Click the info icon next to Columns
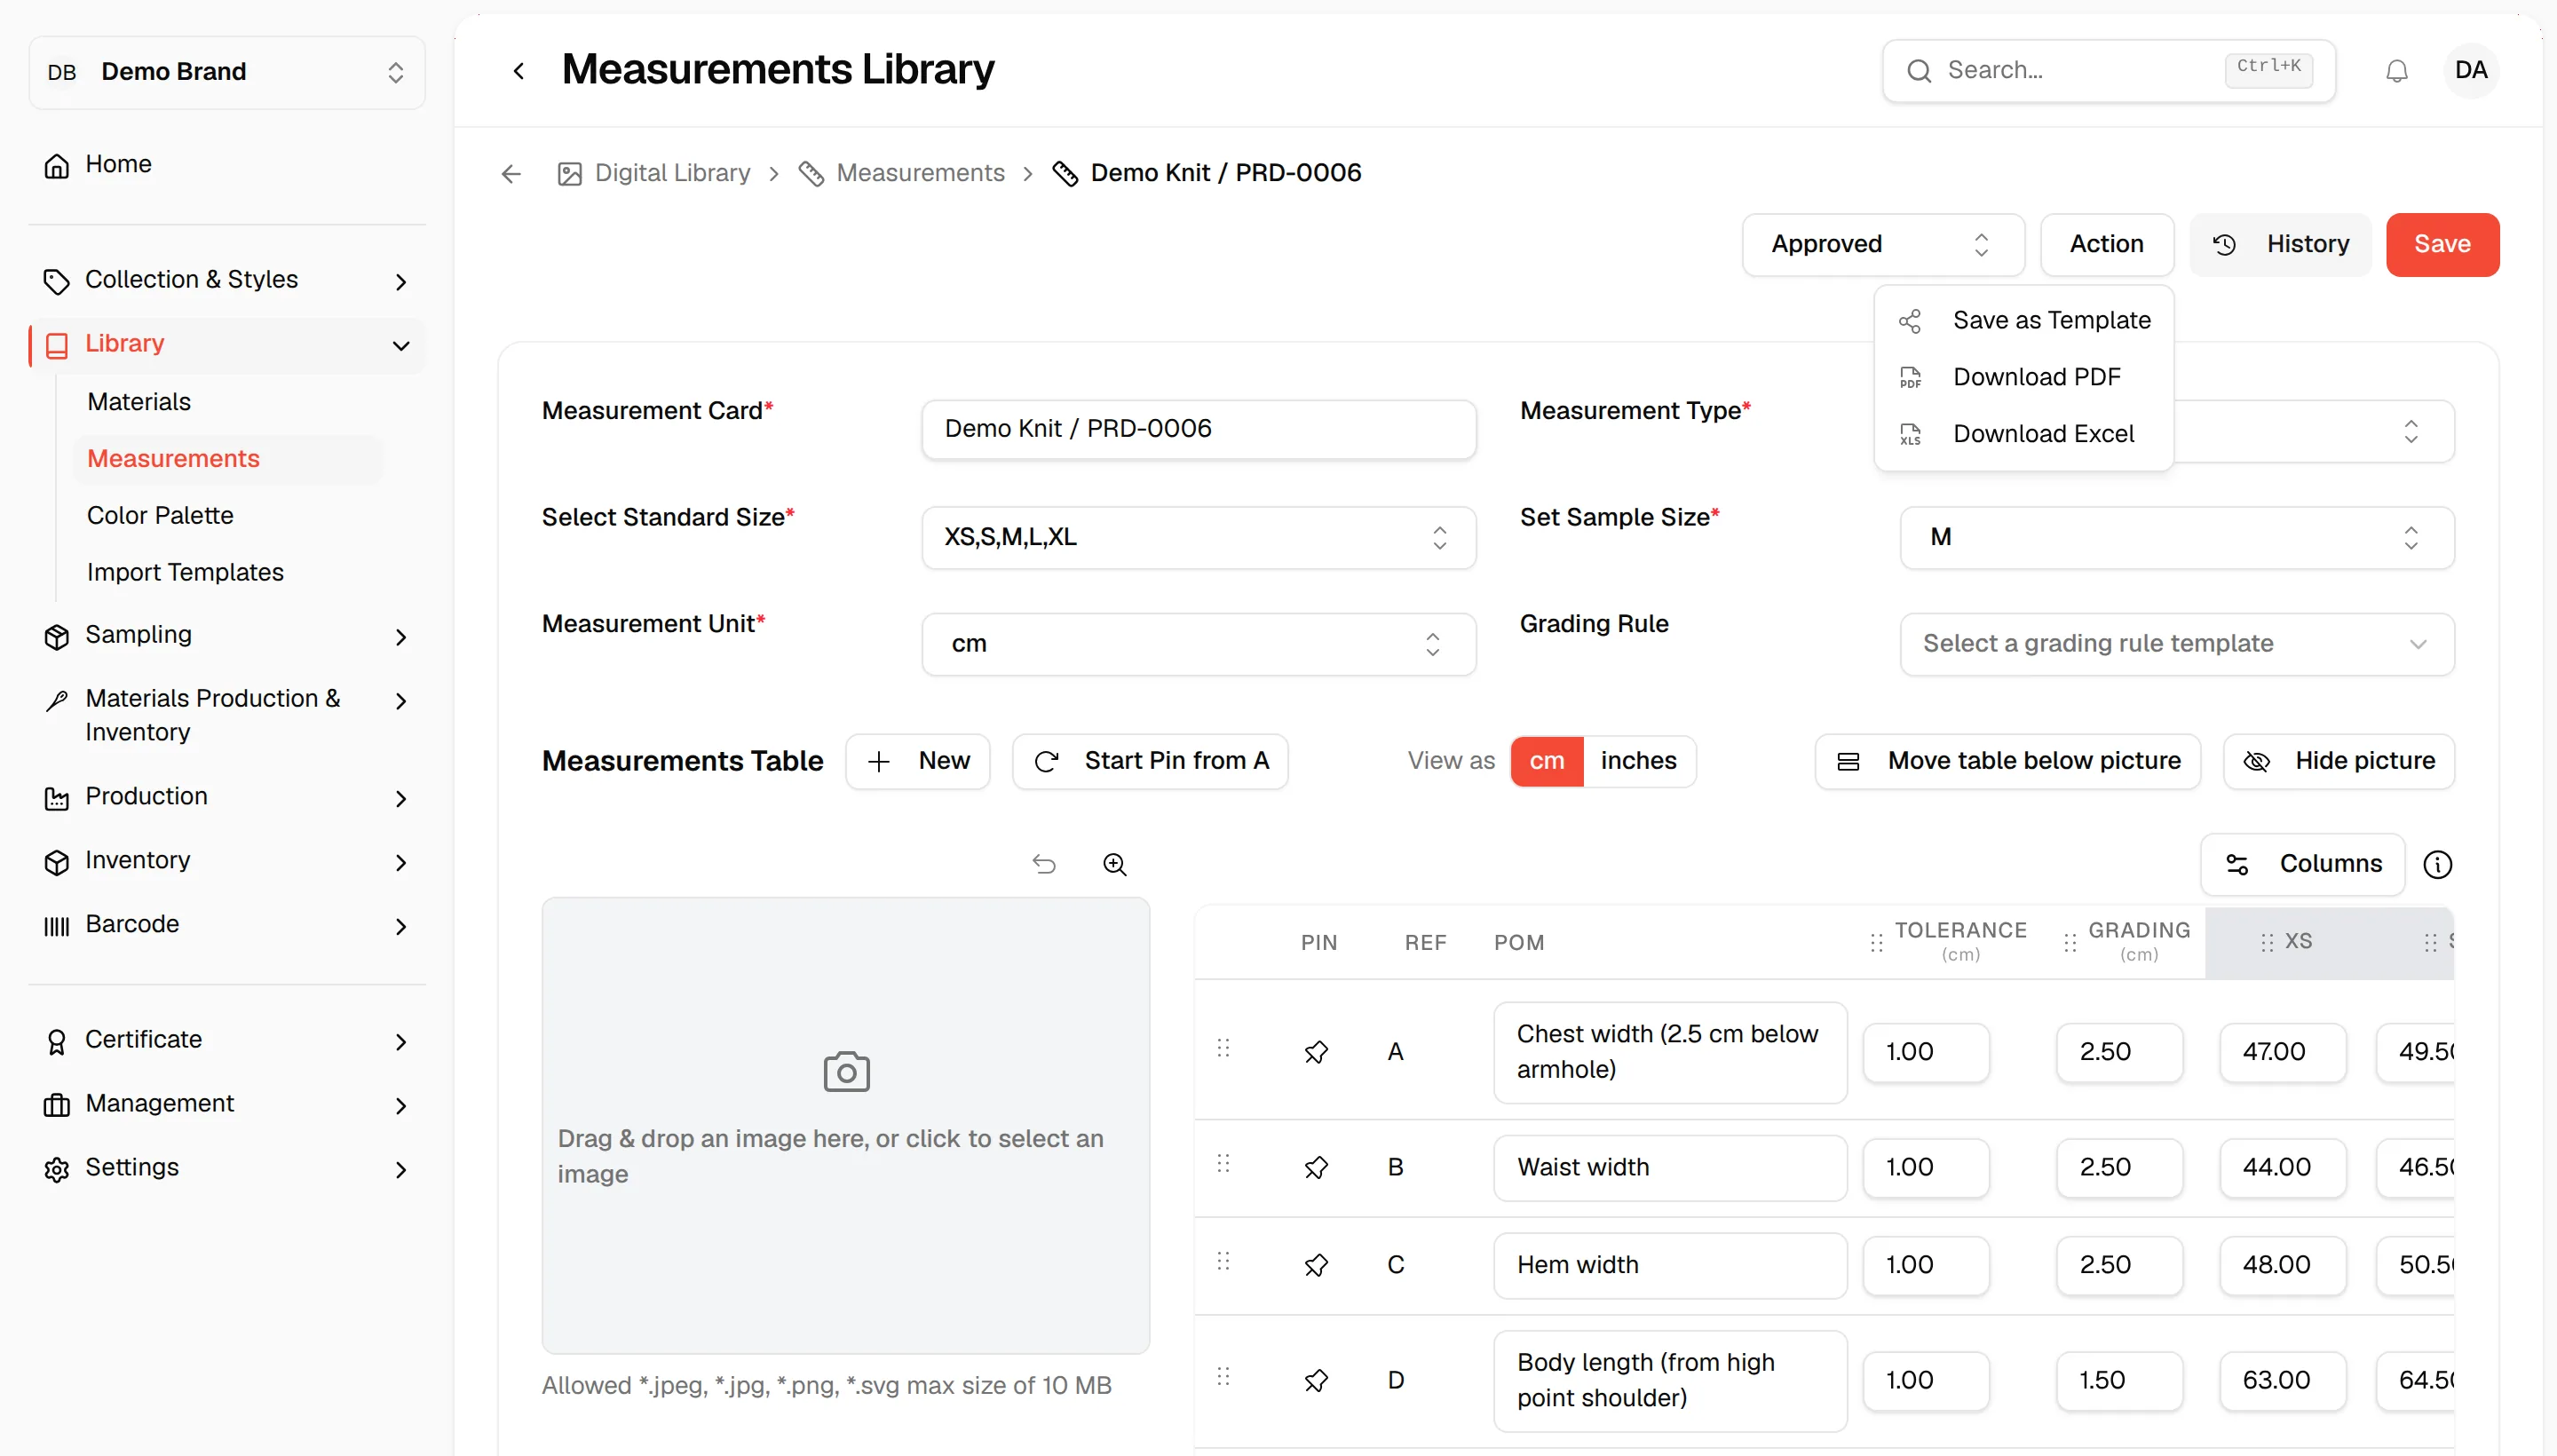Image resolution: width=2557 pixels, height=1456 pixels. pyautogui.click(x=2437, y=864)
